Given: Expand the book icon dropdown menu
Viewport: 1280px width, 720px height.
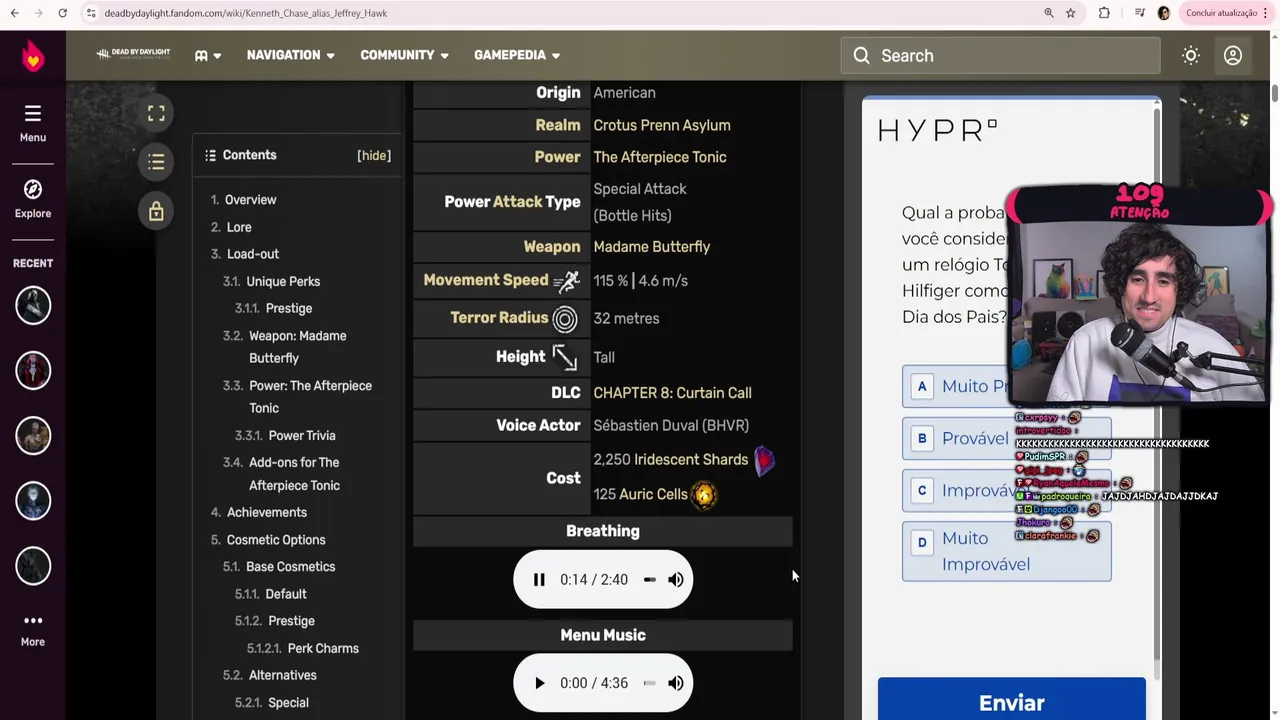Looking at the screenshot, I should pyautogui.click(x=208, y=55).
